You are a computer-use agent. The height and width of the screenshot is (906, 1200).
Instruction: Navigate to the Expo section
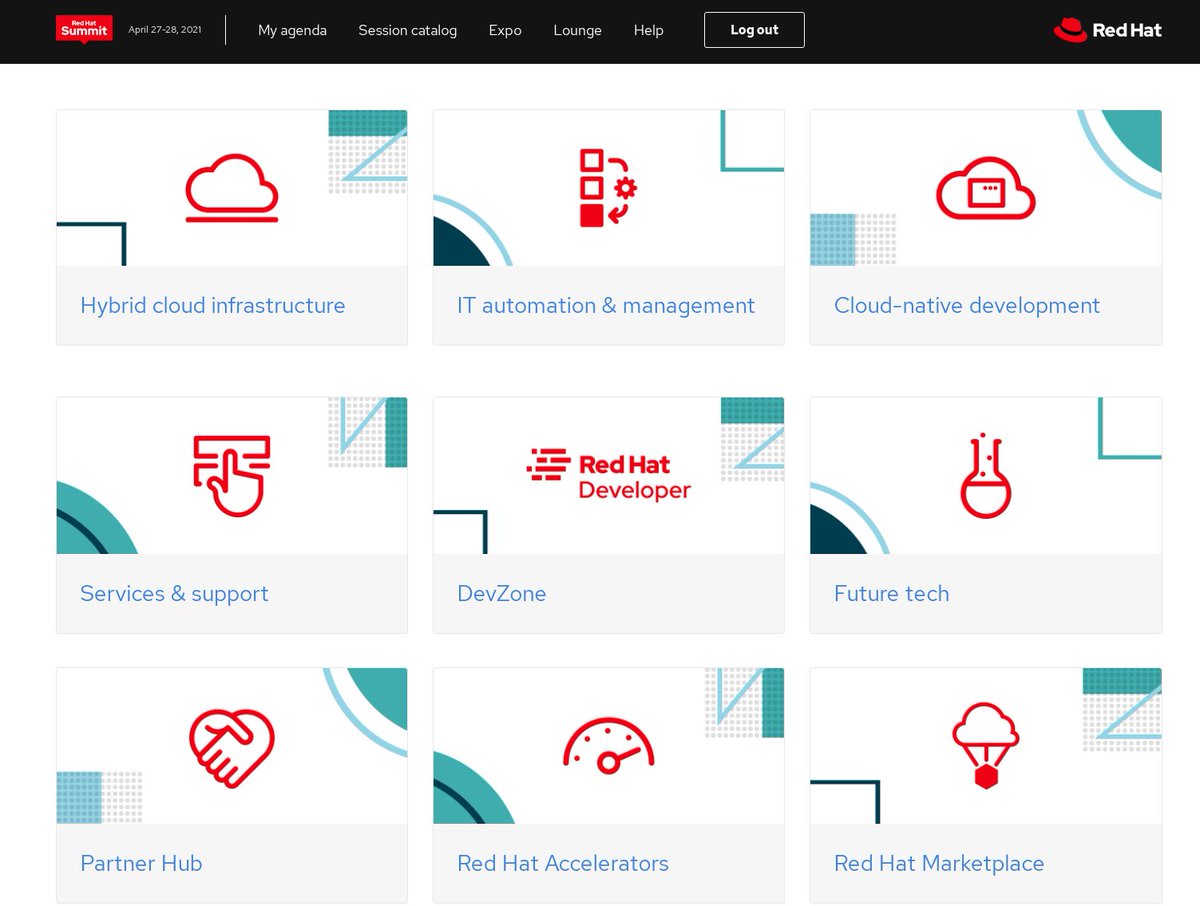[x=505, y=31]
